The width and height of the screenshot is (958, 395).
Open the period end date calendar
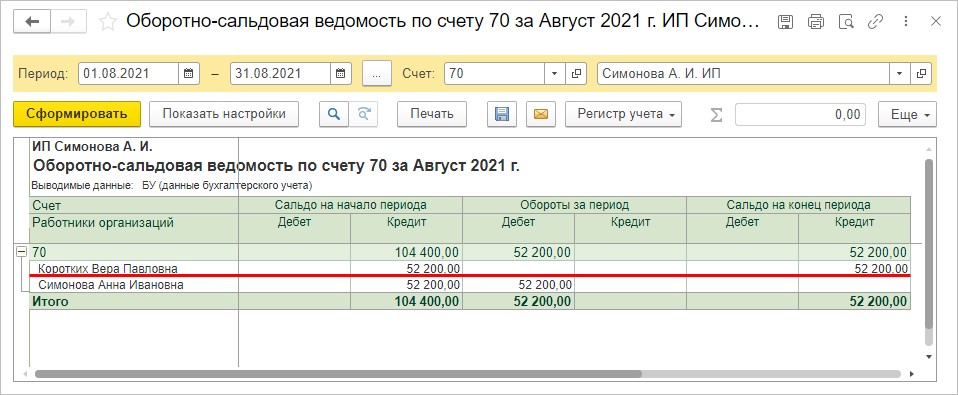(341, 74)
